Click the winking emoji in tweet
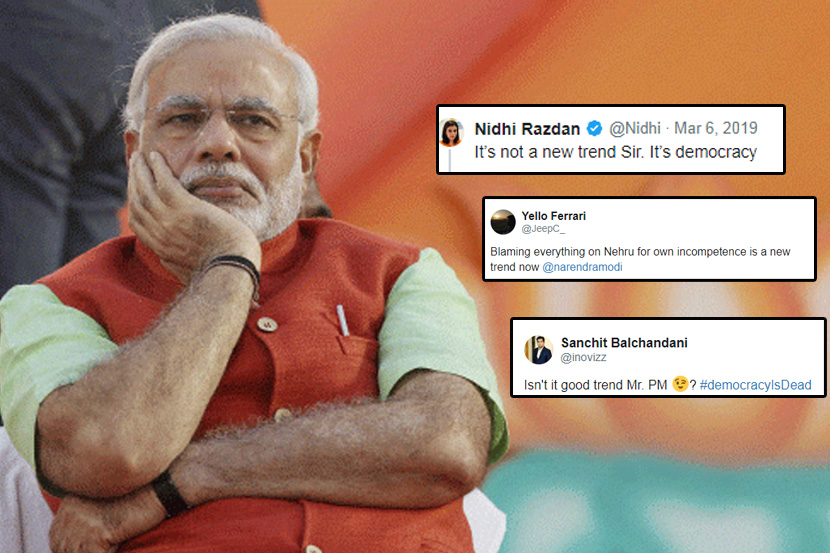 coord(680,384)
